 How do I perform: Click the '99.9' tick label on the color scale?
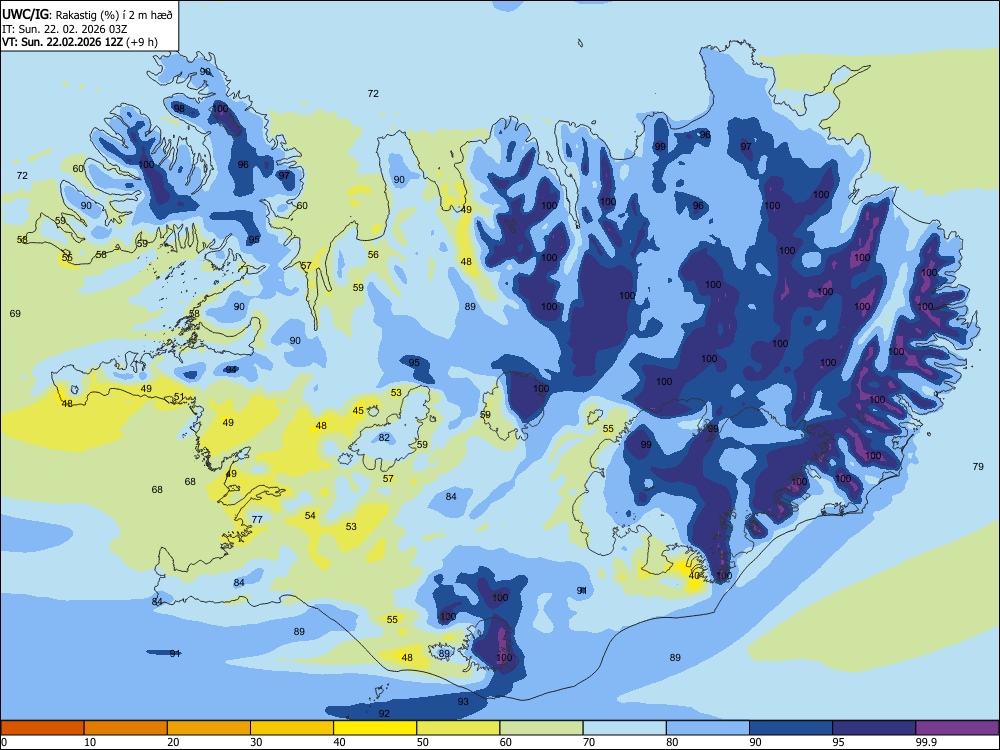click(x=925, y=742)
